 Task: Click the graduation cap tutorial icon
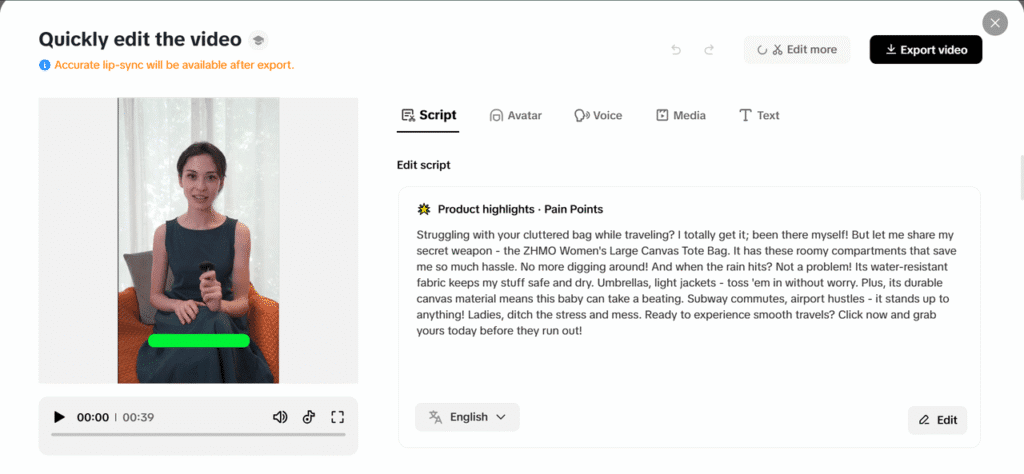(258, 40)
